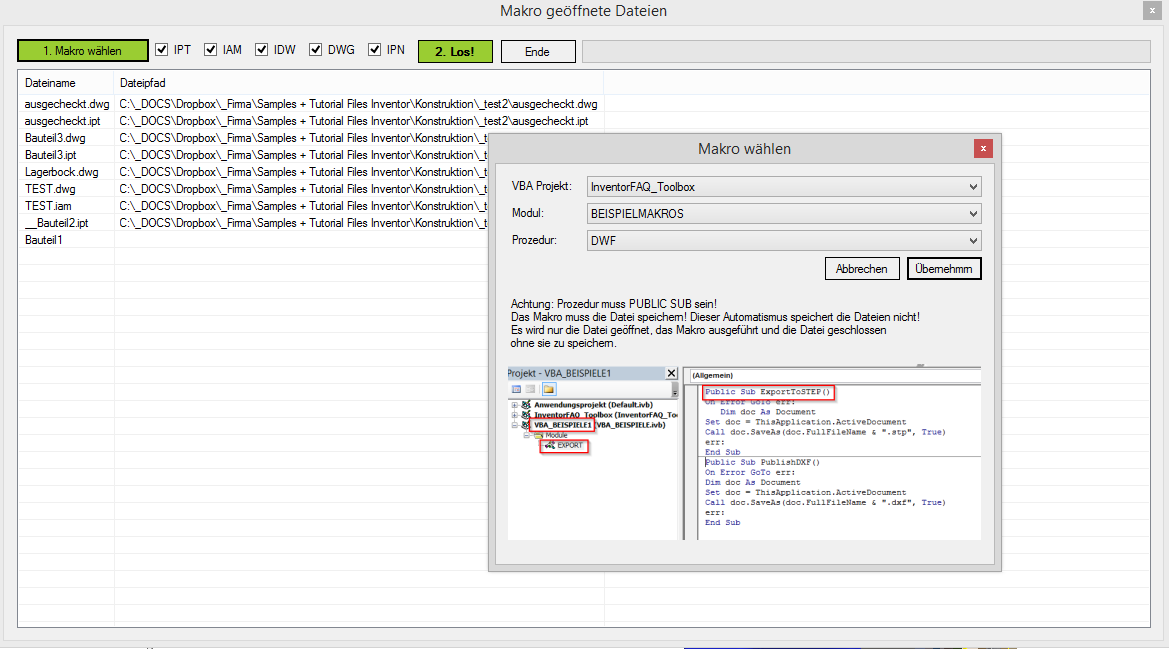Click the Ende button
The image size is (1169, 649).
[x=538, y=51]
